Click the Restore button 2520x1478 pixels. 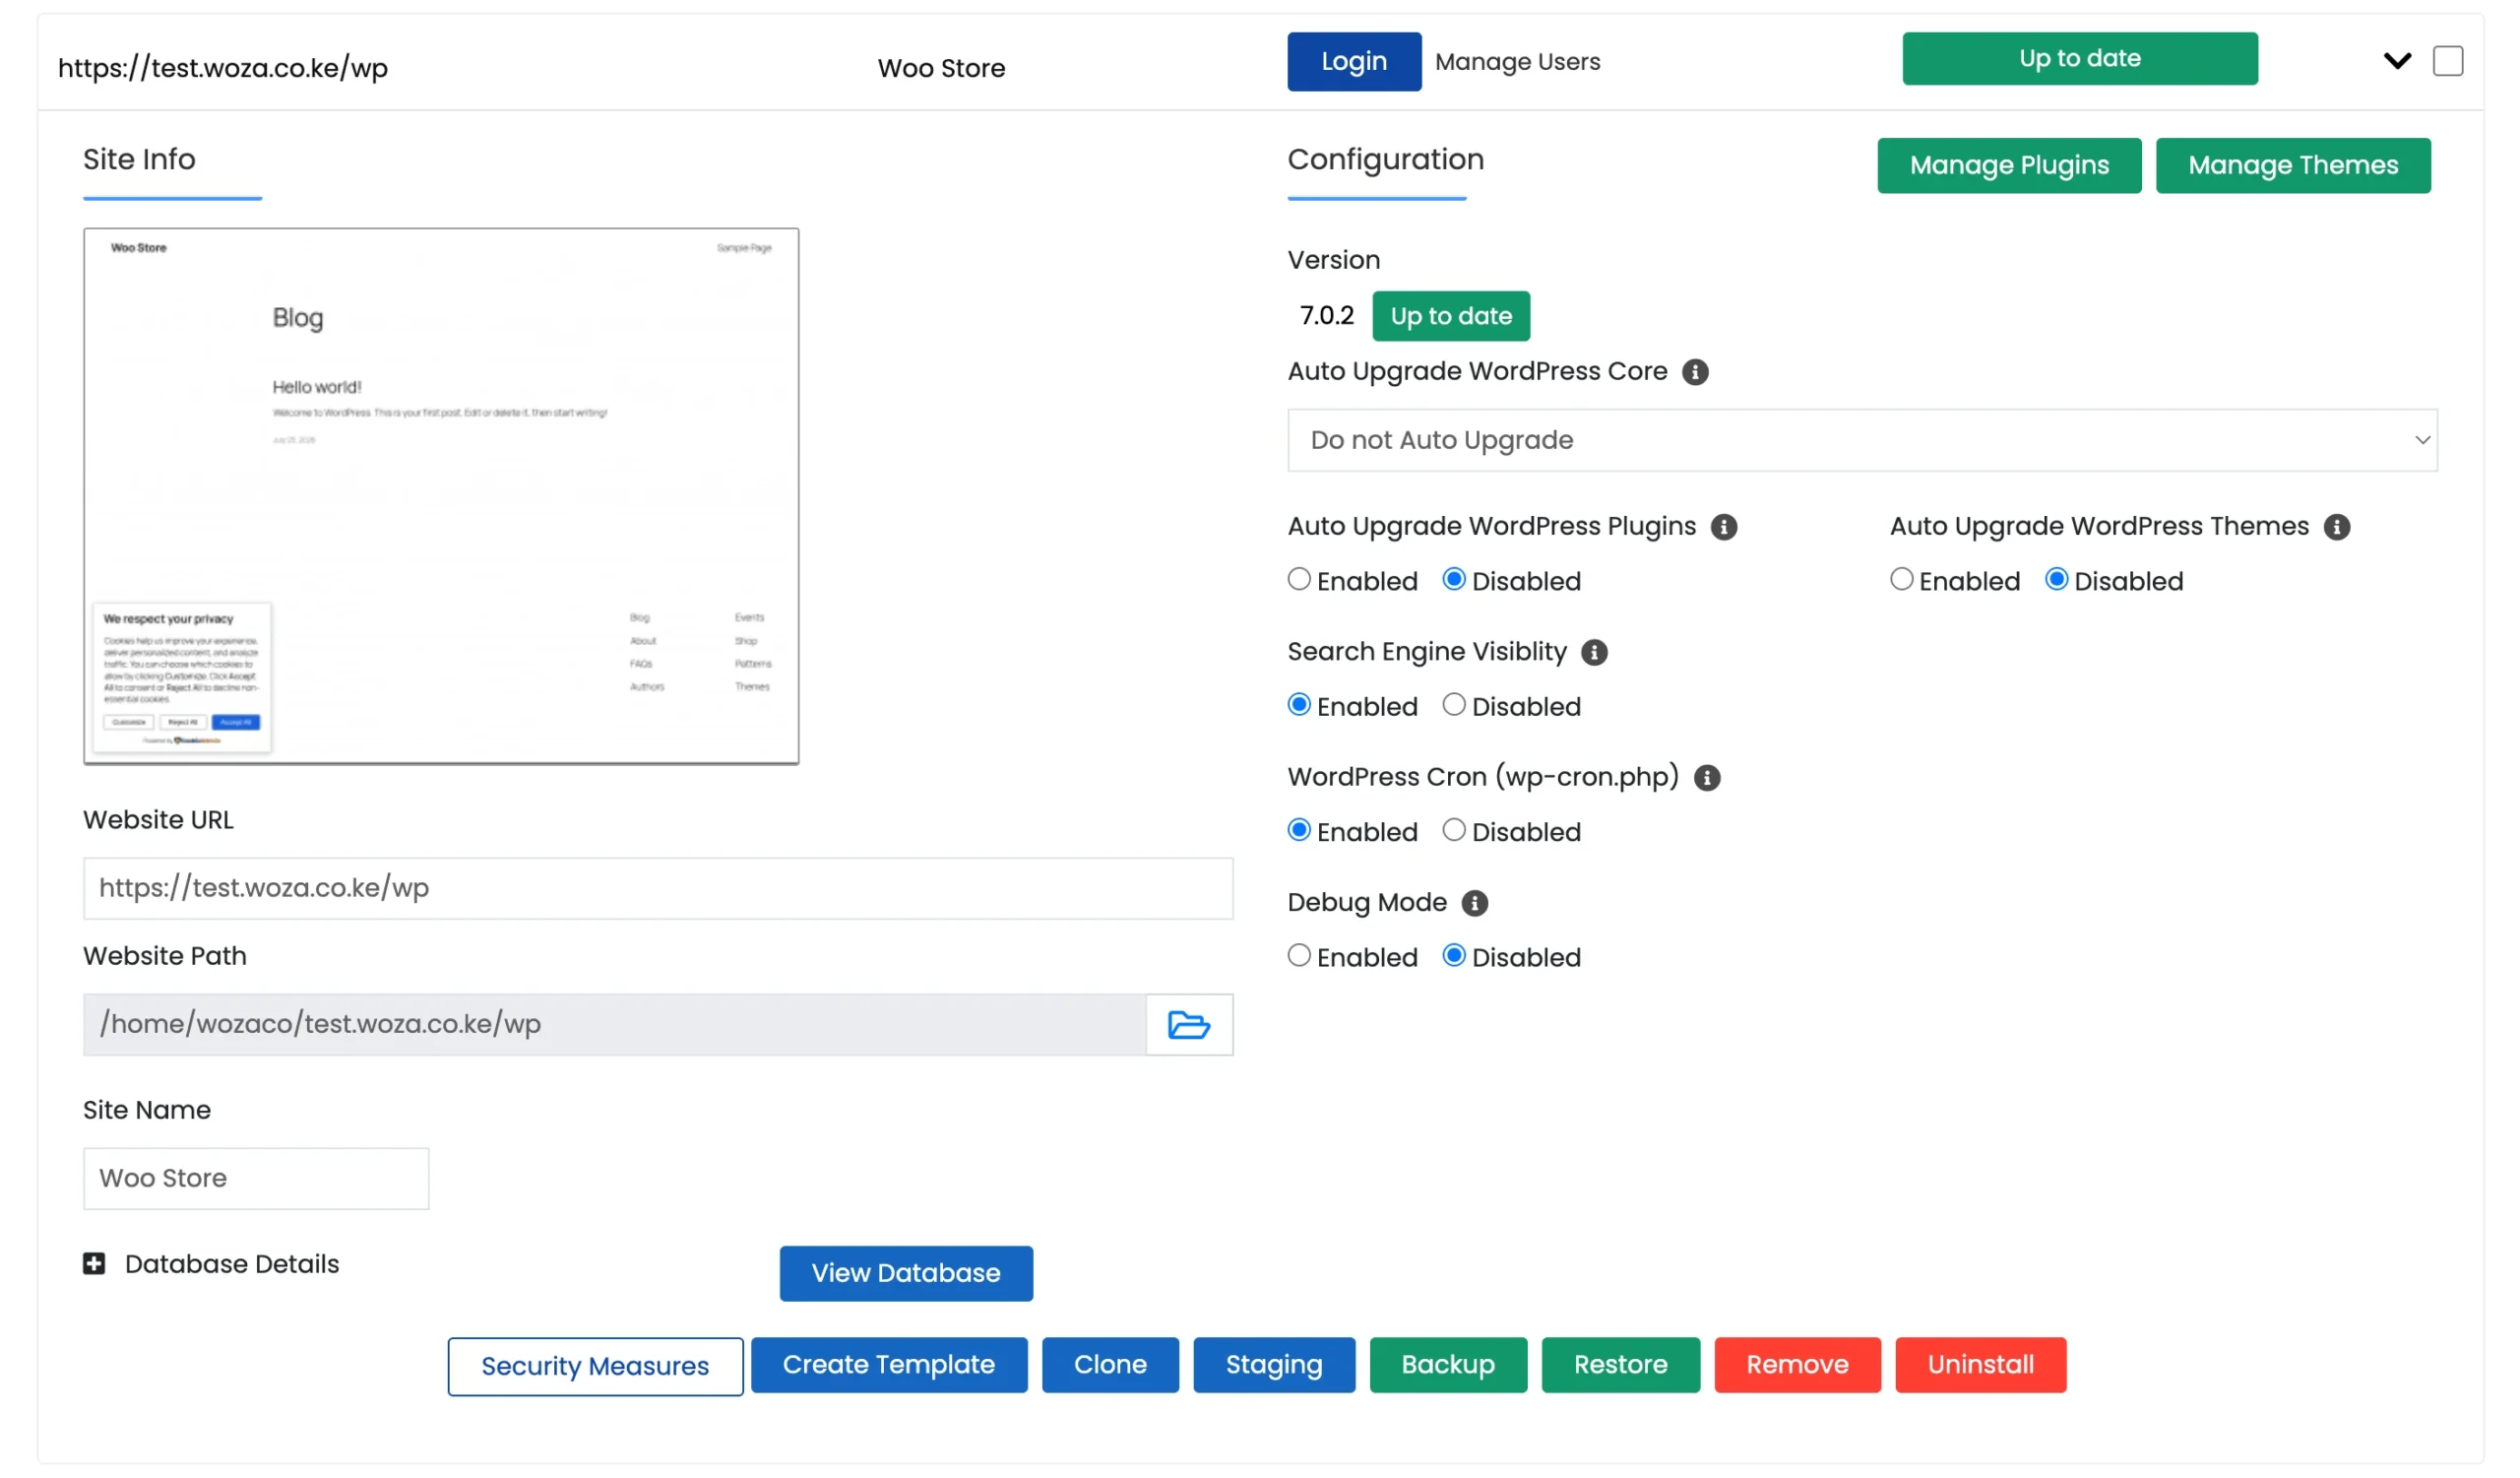[x=1620, y=1365]
